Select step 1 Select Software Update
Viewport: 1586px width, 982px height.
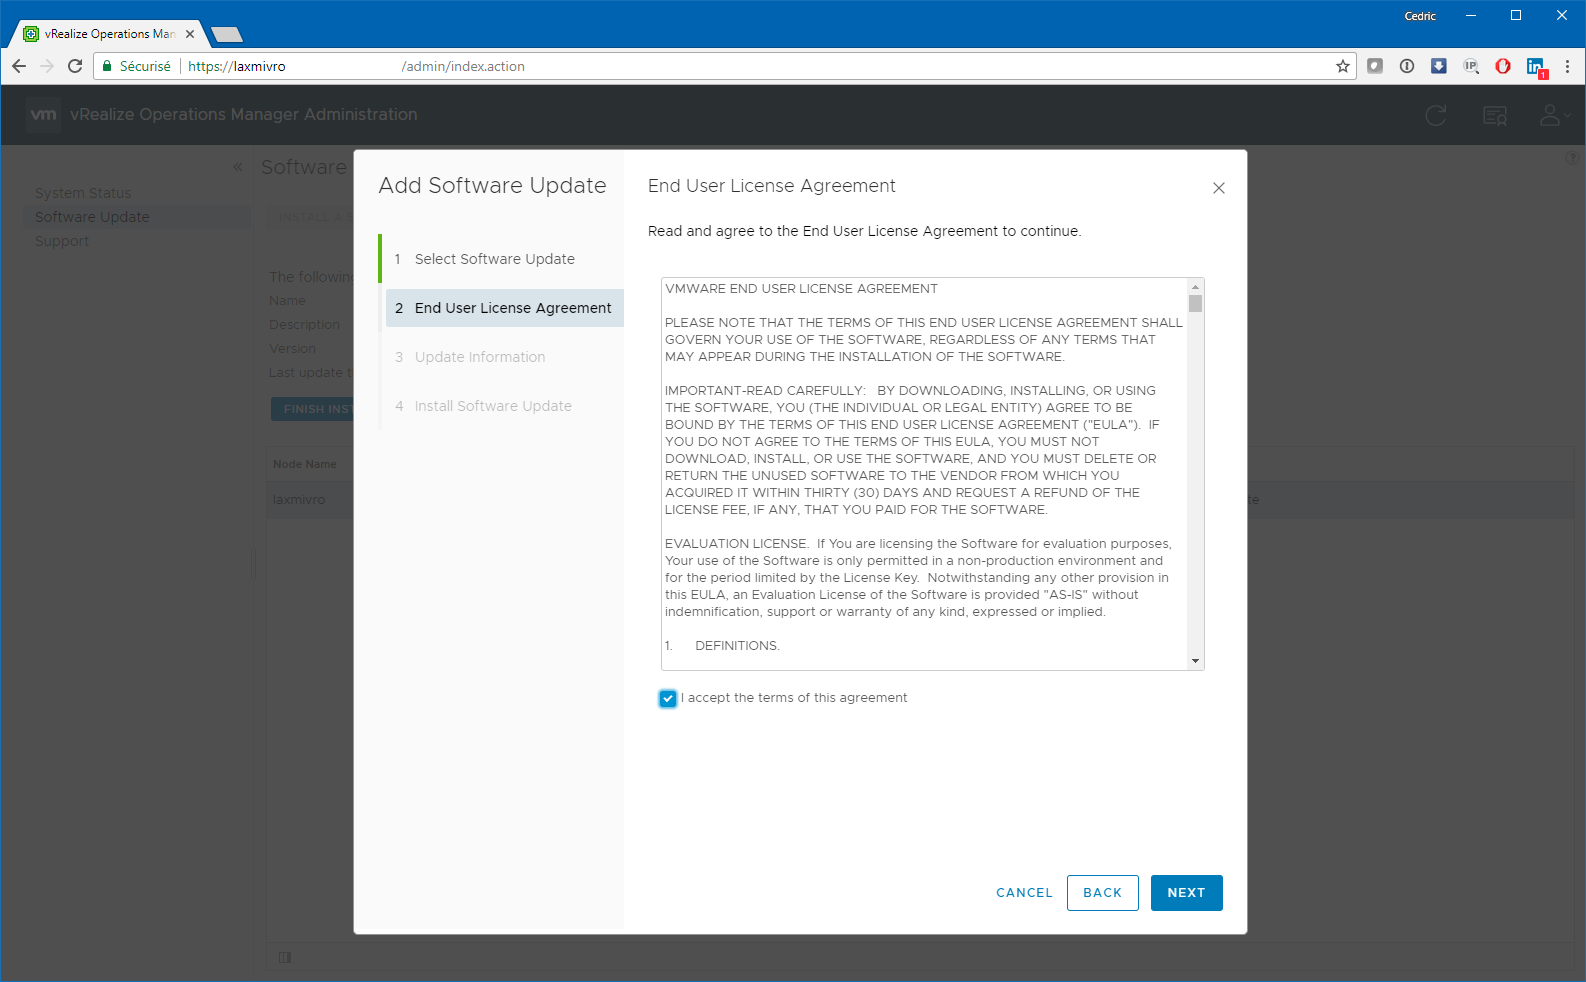pos(501,259)
